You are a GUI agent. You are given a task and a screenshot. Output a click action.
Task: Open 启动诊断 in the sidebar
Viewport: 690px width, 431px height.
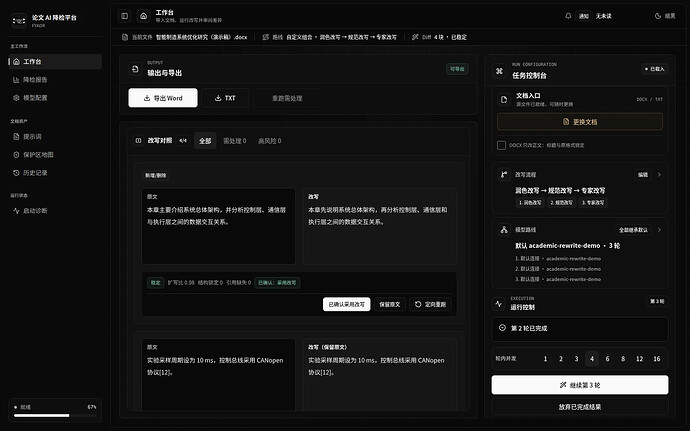click(x=55, y=210)
